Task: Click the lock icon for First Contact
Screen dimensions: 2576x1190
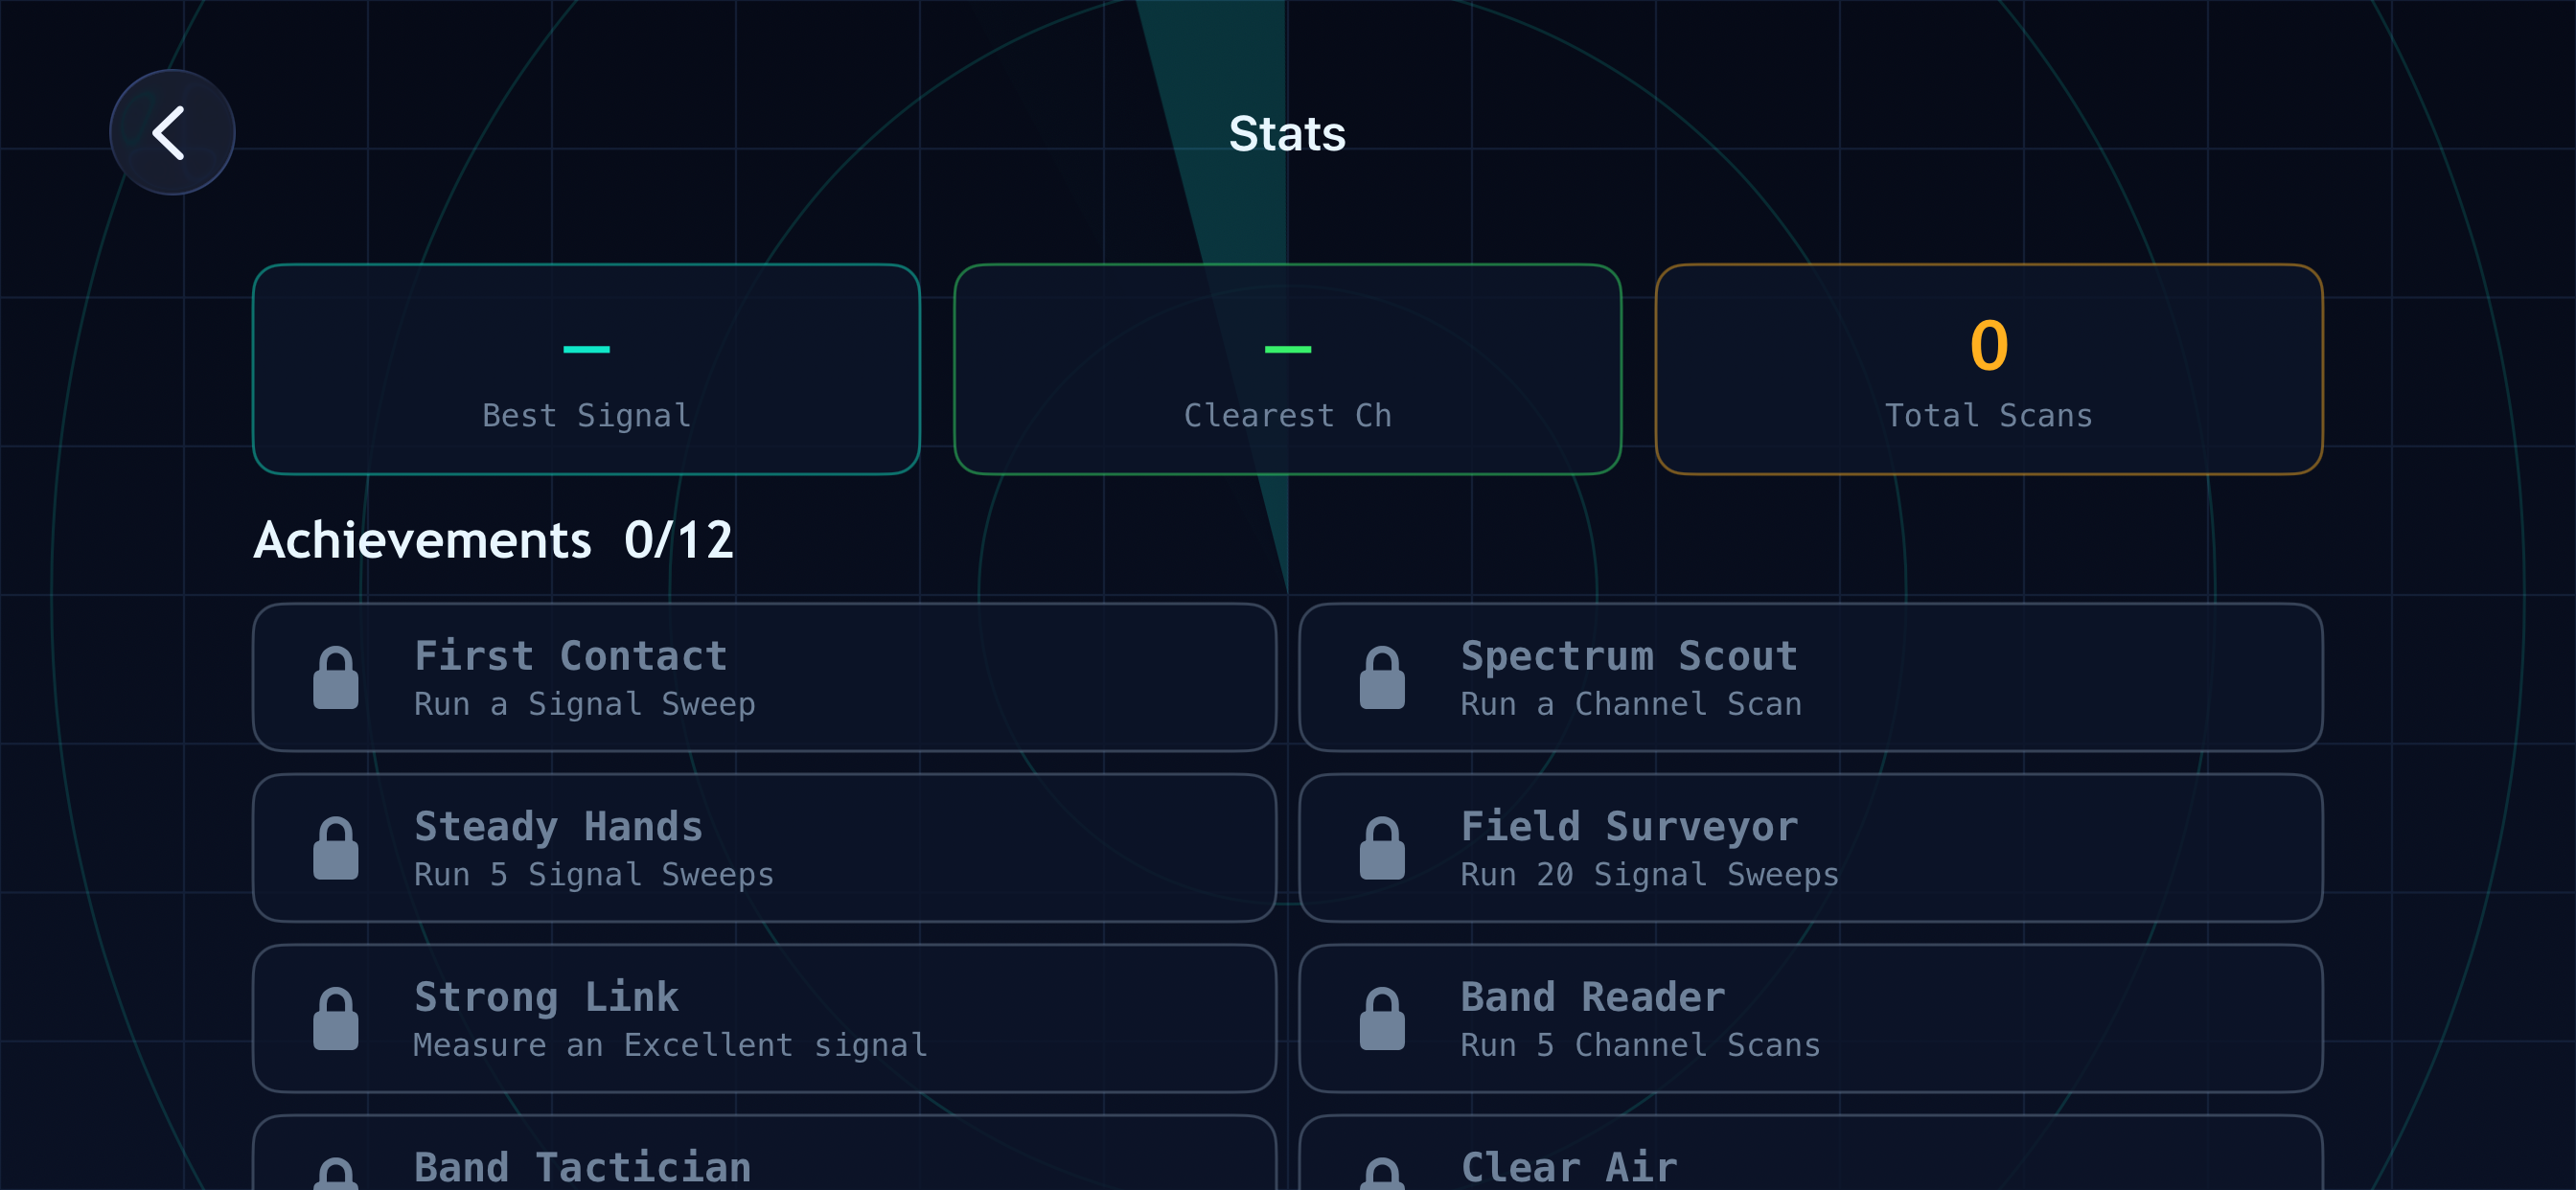Action: (x=336, y=677)
